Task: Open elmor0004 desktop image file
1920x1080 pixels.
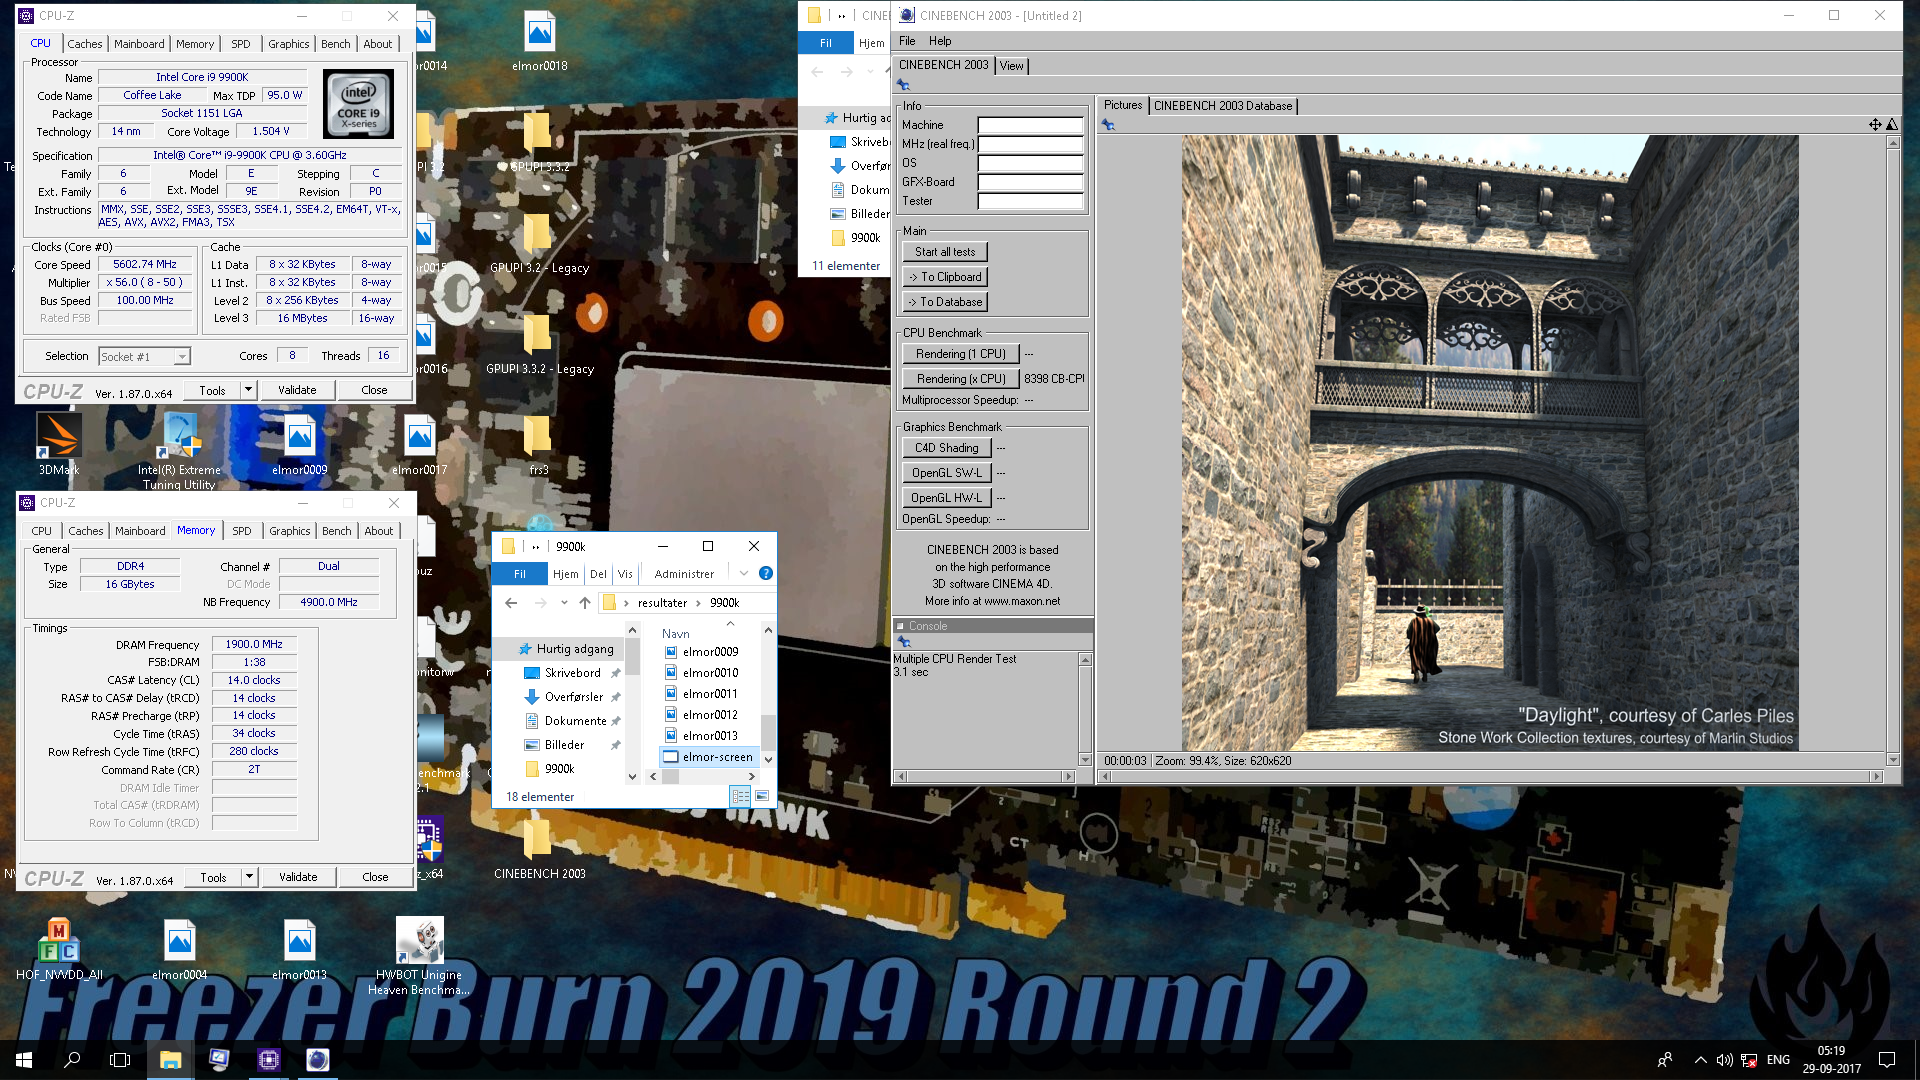Action: [x=179, y=948]
